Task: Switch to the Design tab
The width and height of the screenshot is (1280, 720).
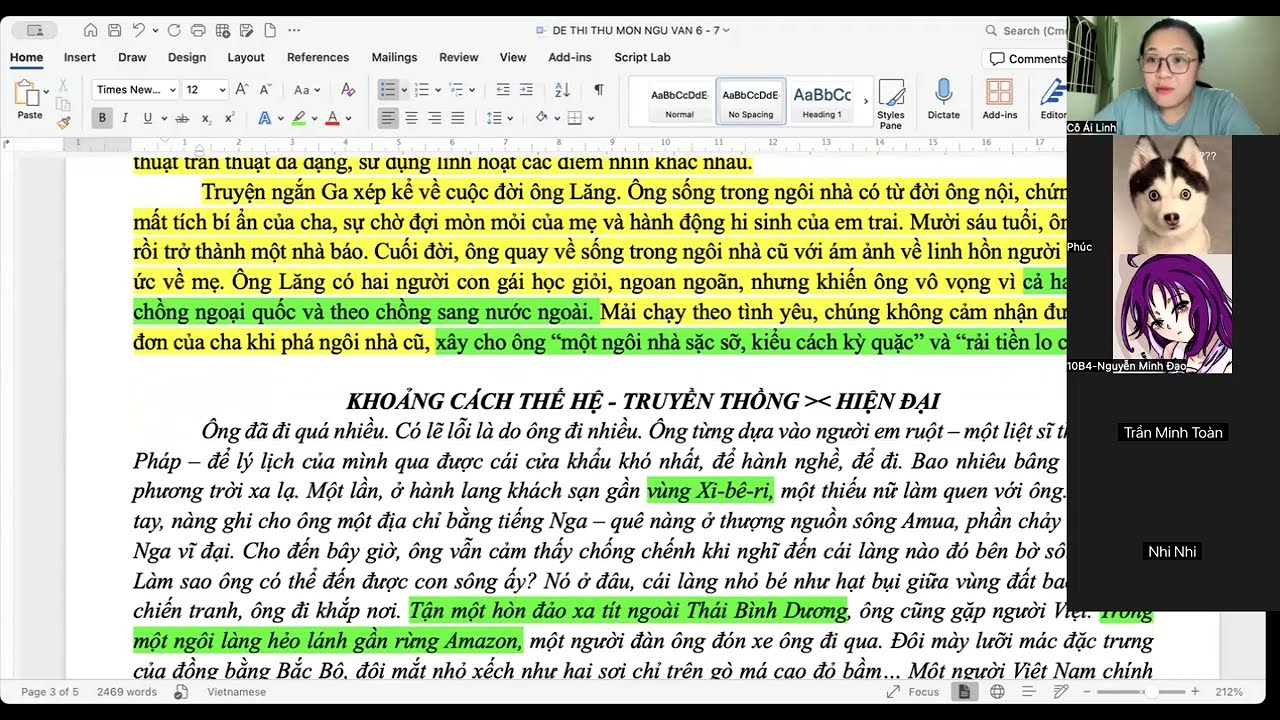Action: click(x=187, y=58)
